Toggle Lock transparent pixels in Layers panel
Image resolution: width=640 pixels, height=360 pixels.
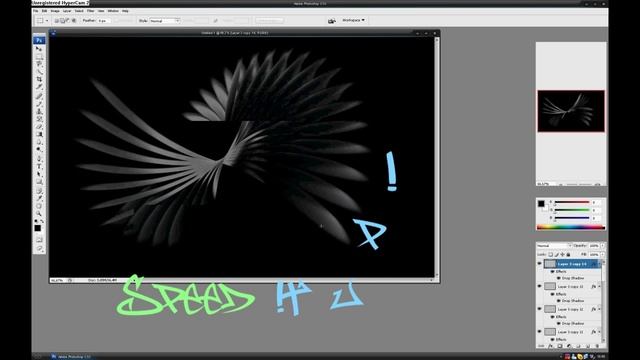(x=551, y=254)
